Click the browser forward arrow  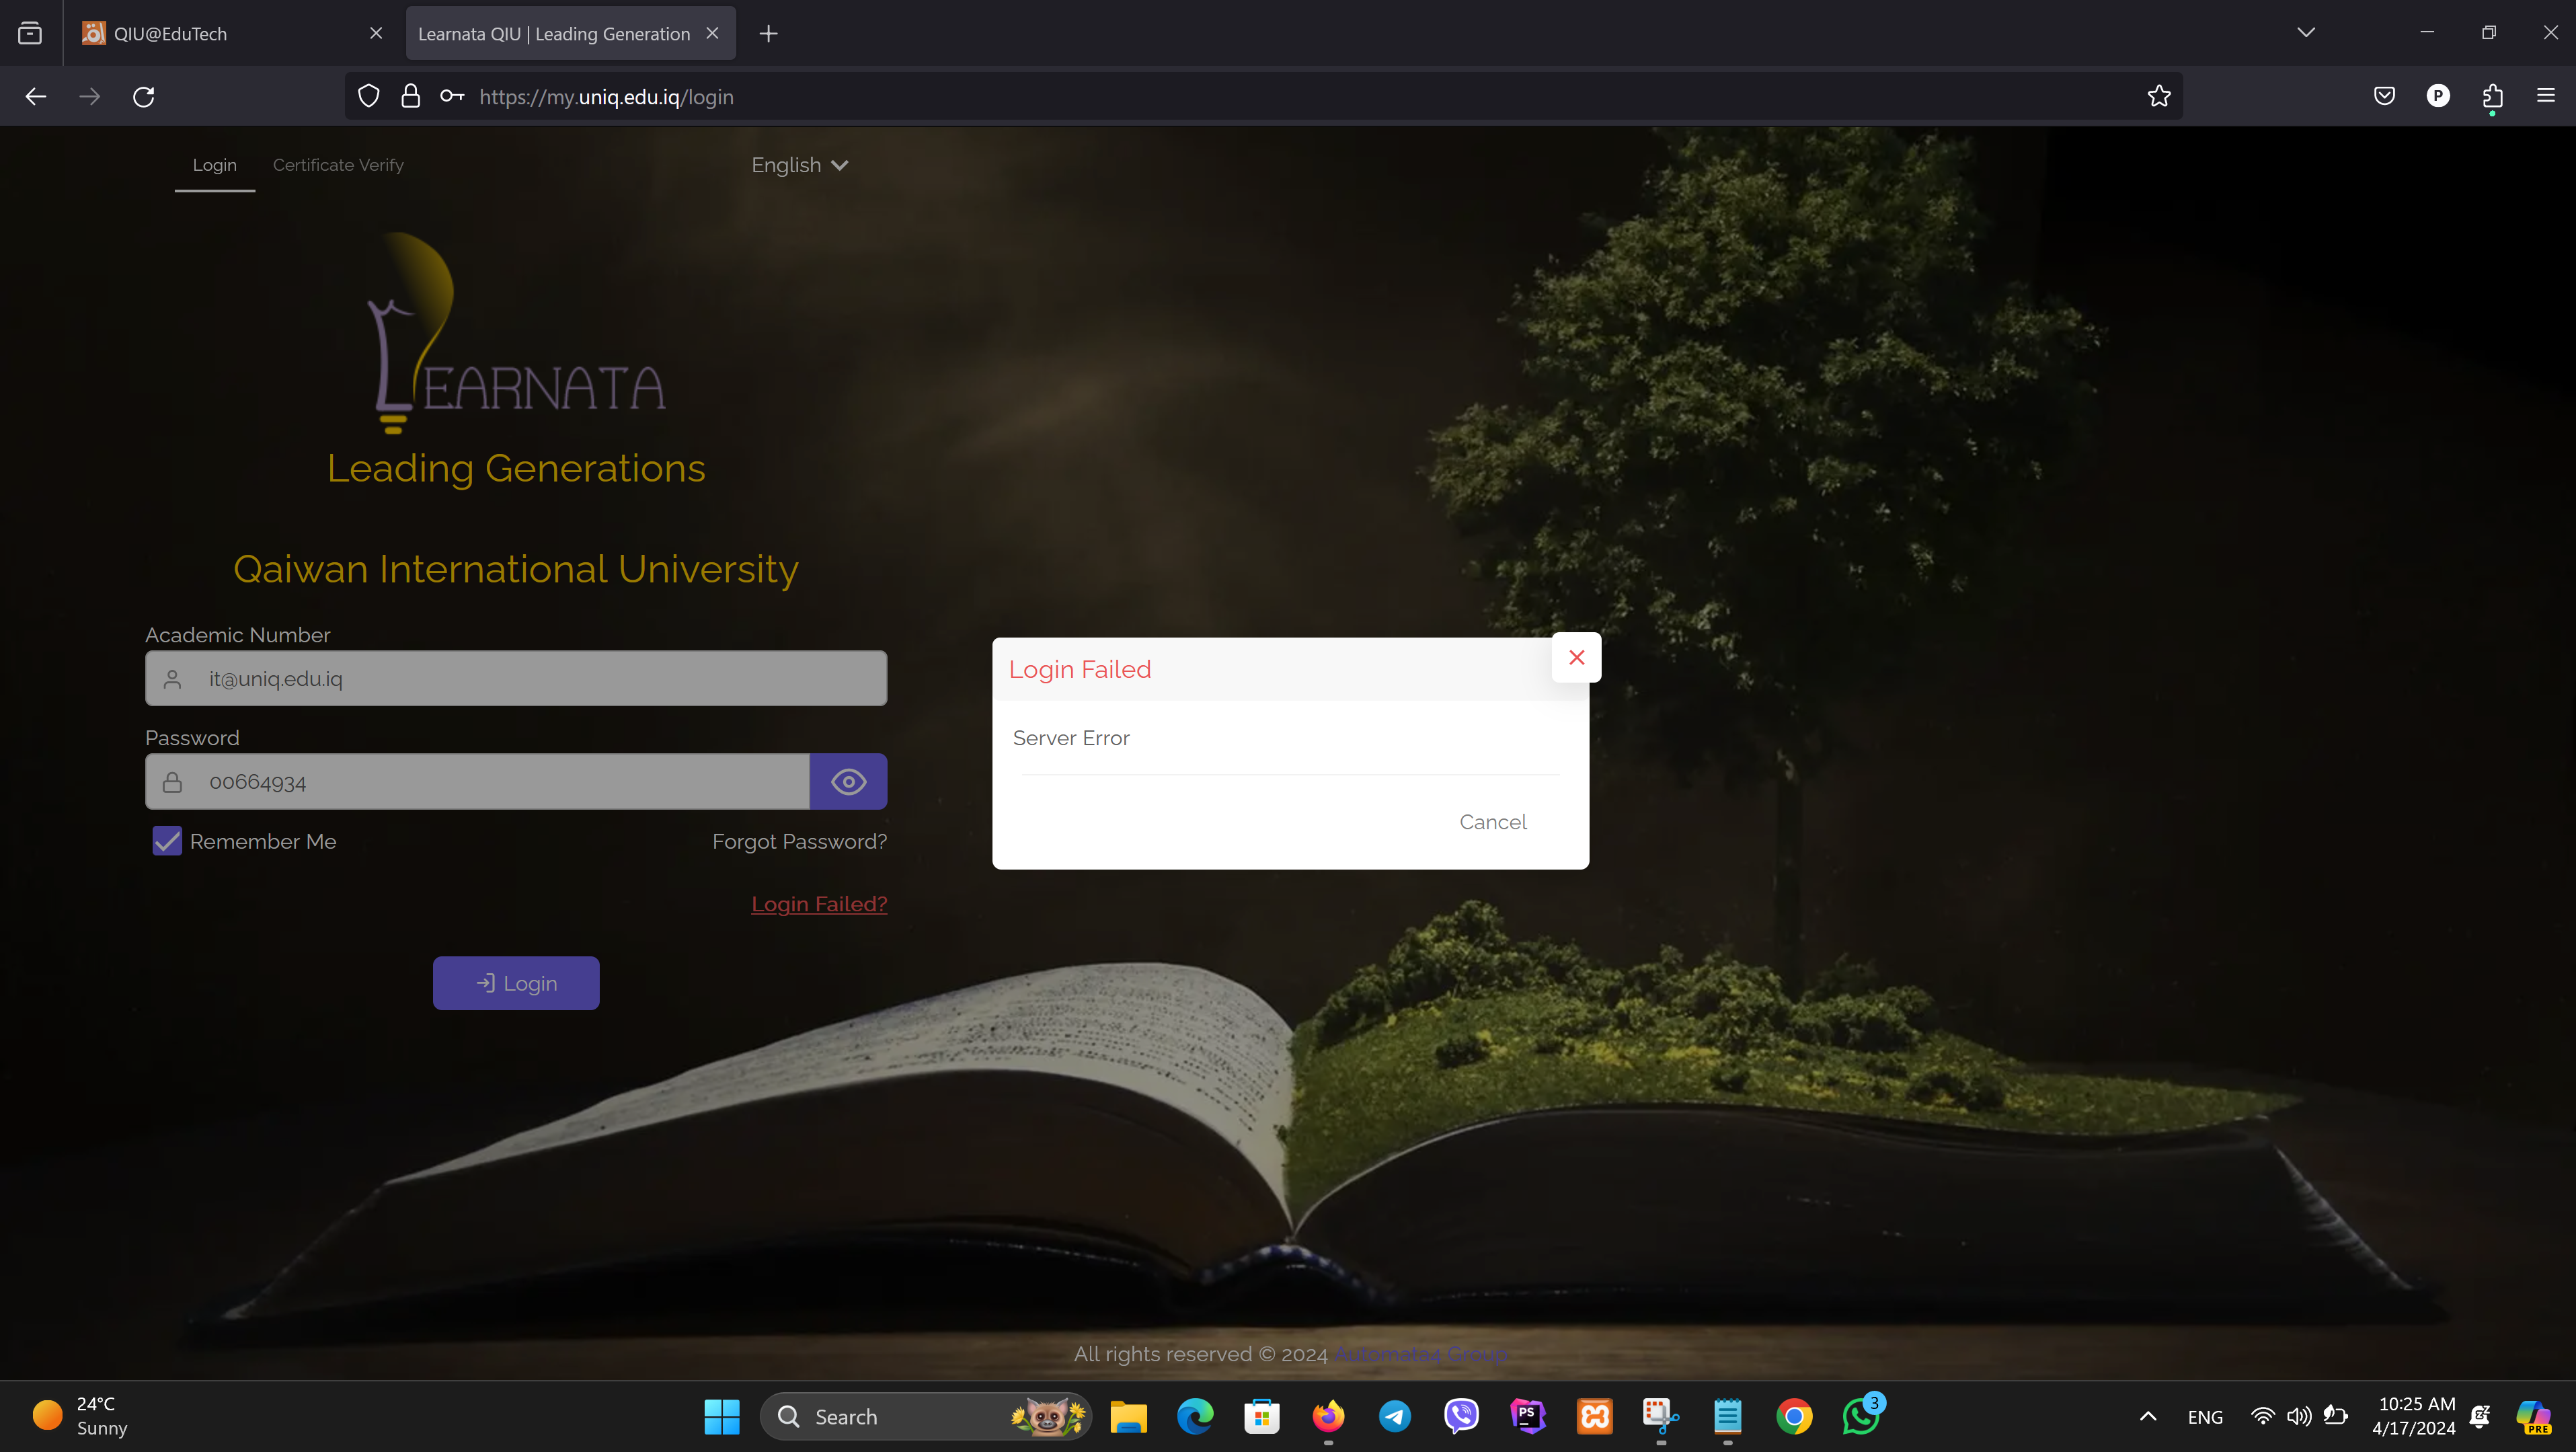point(90,96)
